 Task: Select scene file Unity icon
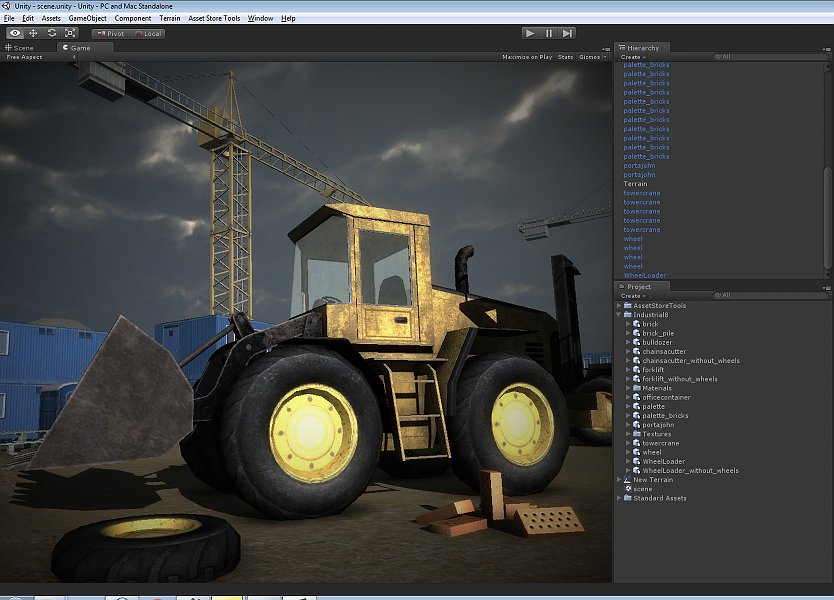tap(628, 489)
